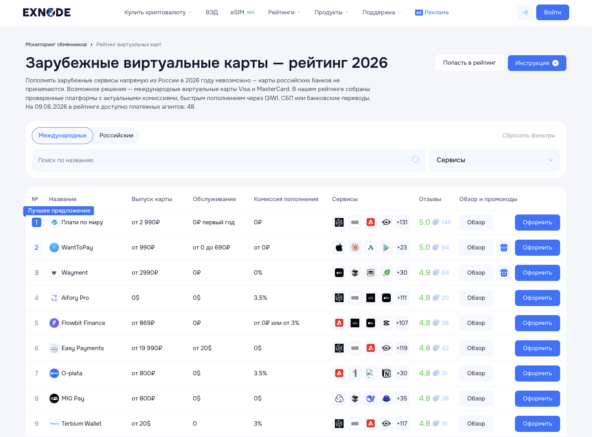Click Плати по миру logo icon
Screen dimensions: 592x437
tap(54, 222)
